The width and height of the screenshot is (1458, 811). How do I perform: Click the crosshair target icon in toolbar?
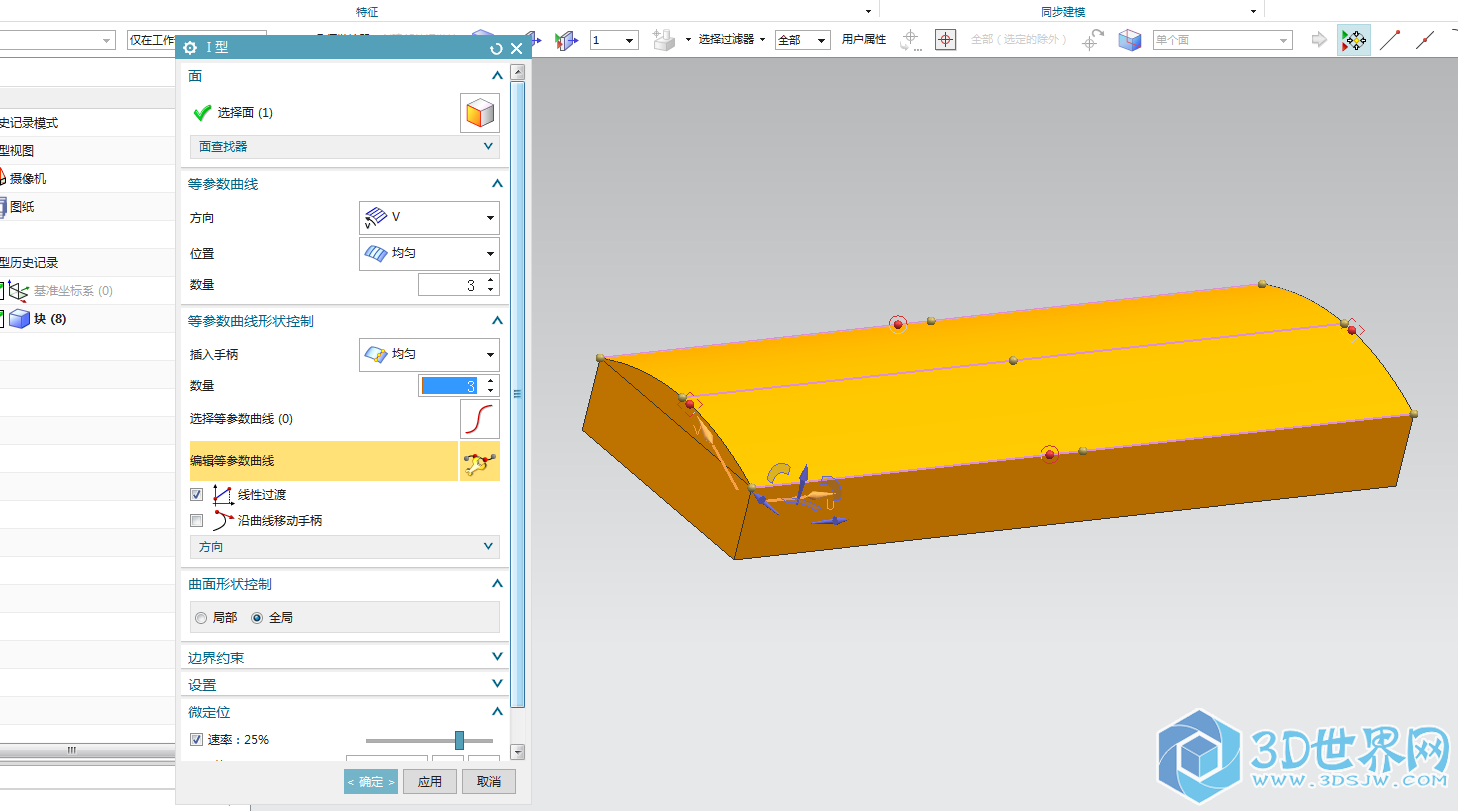945,40
